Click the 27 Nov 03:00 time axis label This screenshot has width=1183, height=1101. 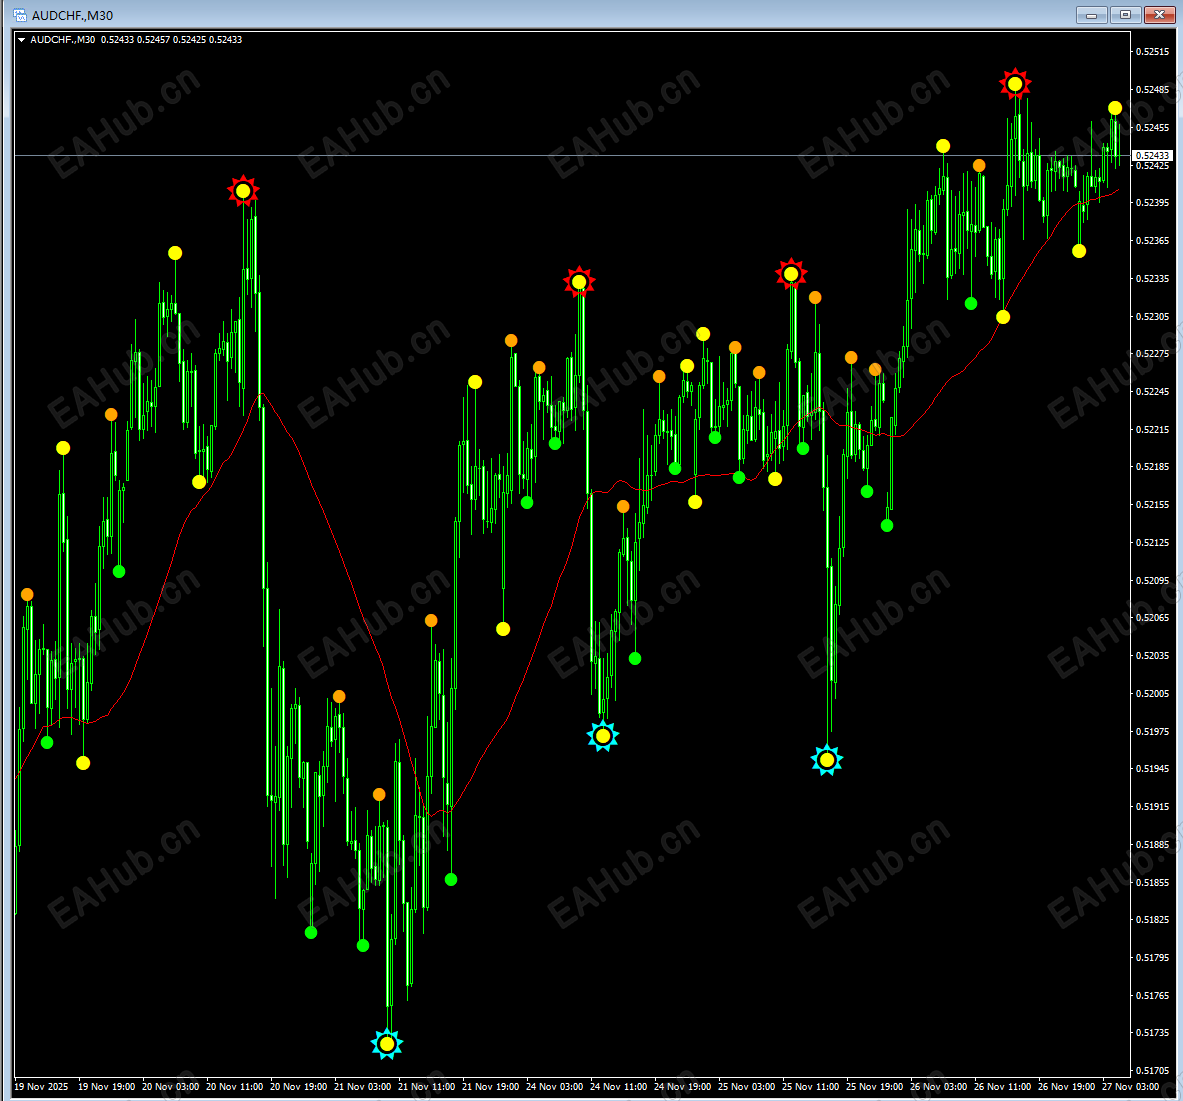pyautogui.click(x=1131, y=1087)
